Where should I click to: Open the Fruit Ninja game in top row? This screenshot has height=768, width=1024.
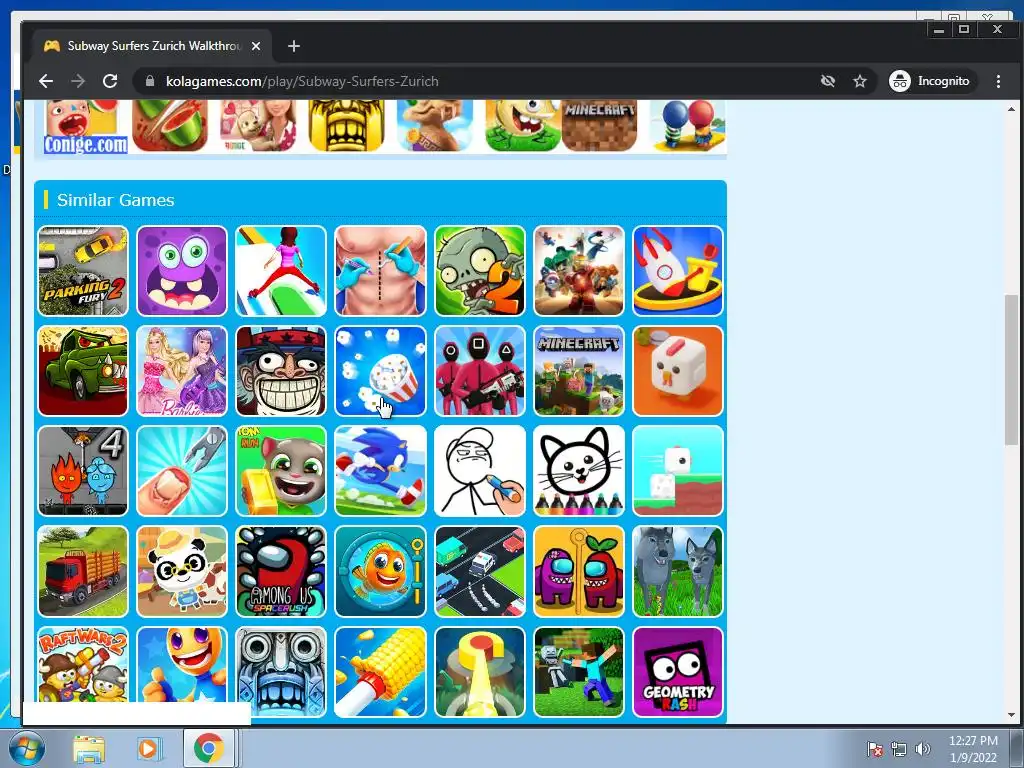coord(170,125)
